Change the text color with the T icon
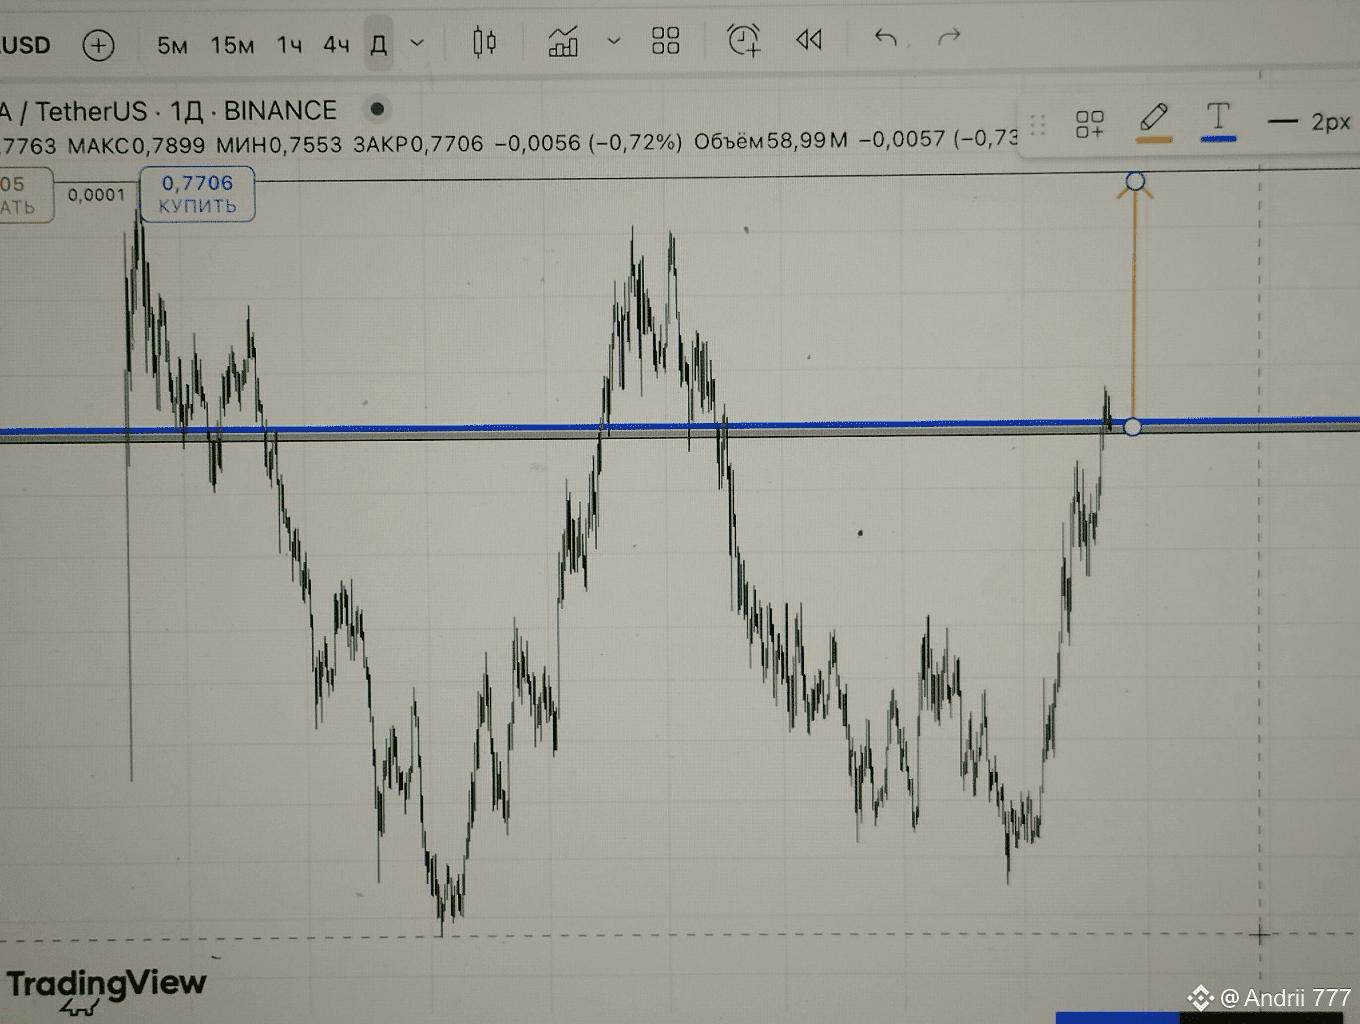Image resolution: width=1360 pixels, height=1024 pixels. tap(1218, 120)
